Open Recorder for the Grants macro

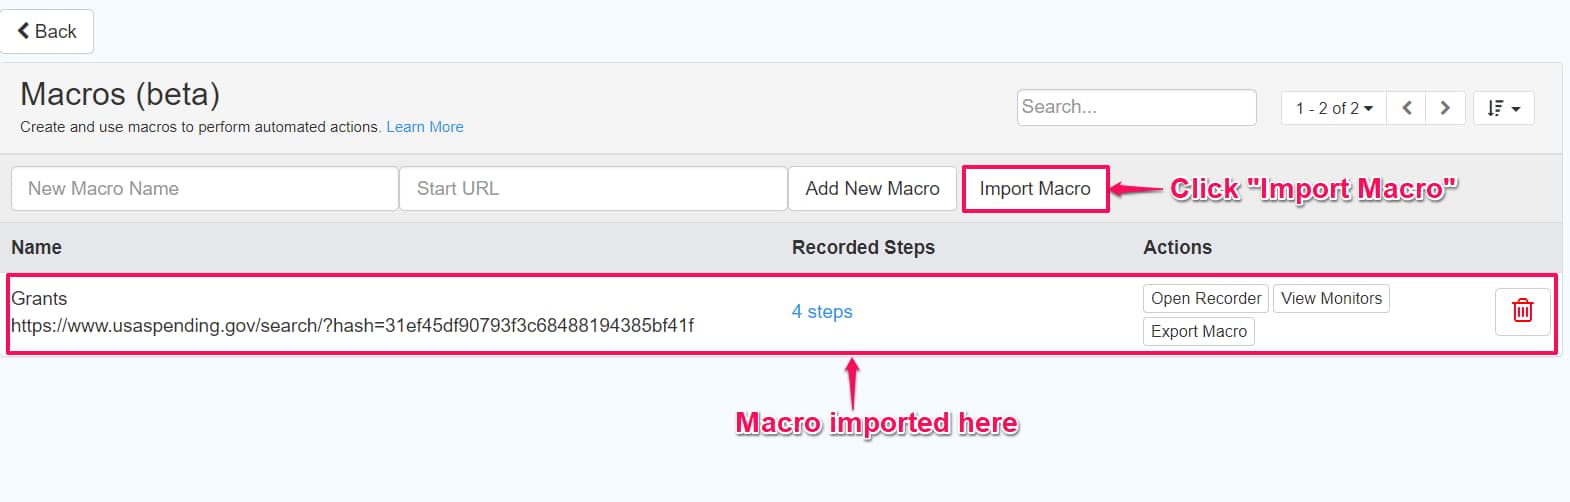(1206, 298)
